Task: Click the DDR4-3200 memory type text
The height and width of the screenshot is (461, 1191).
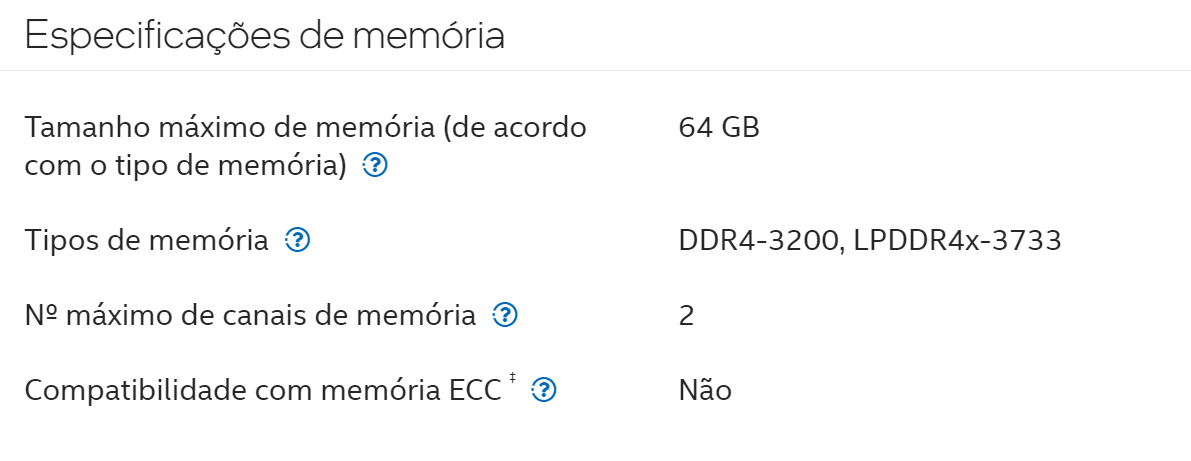Action: [x=759, y=241]
